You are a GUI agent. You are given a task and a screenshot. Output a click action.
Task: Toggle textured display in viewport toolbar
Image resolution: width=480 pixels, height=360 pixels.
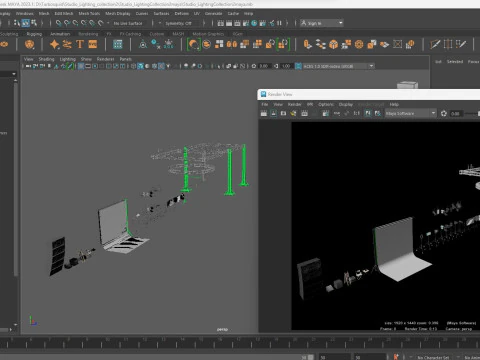pyautogui.click(x=161, y=66)
